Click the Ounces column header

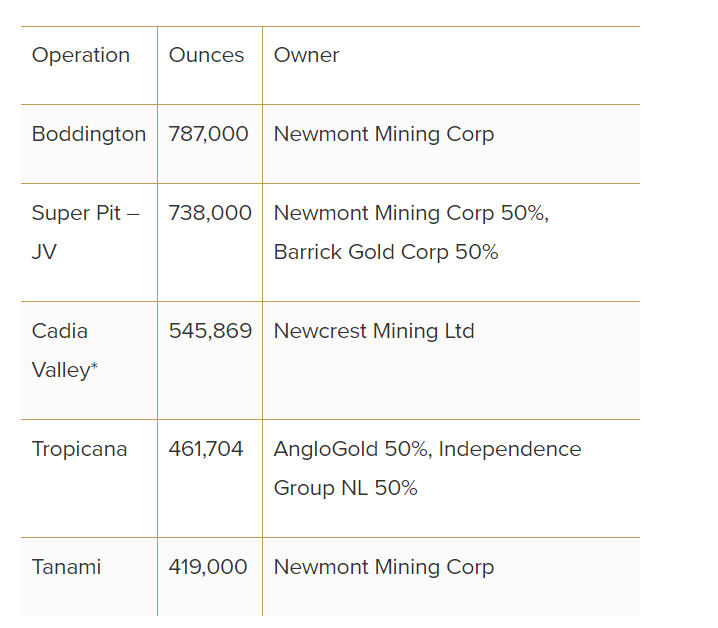(x=206, y=55)
